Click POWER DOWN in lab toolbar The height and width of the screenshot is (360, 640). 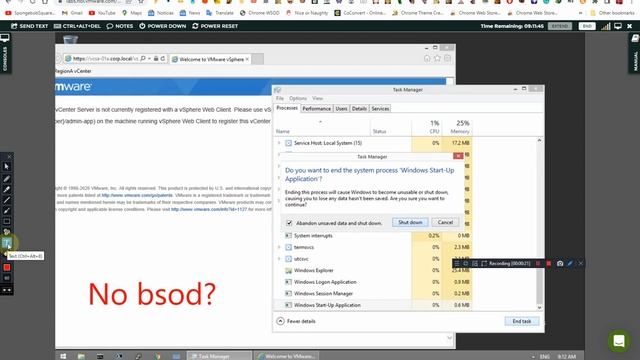tap(162, 26)
